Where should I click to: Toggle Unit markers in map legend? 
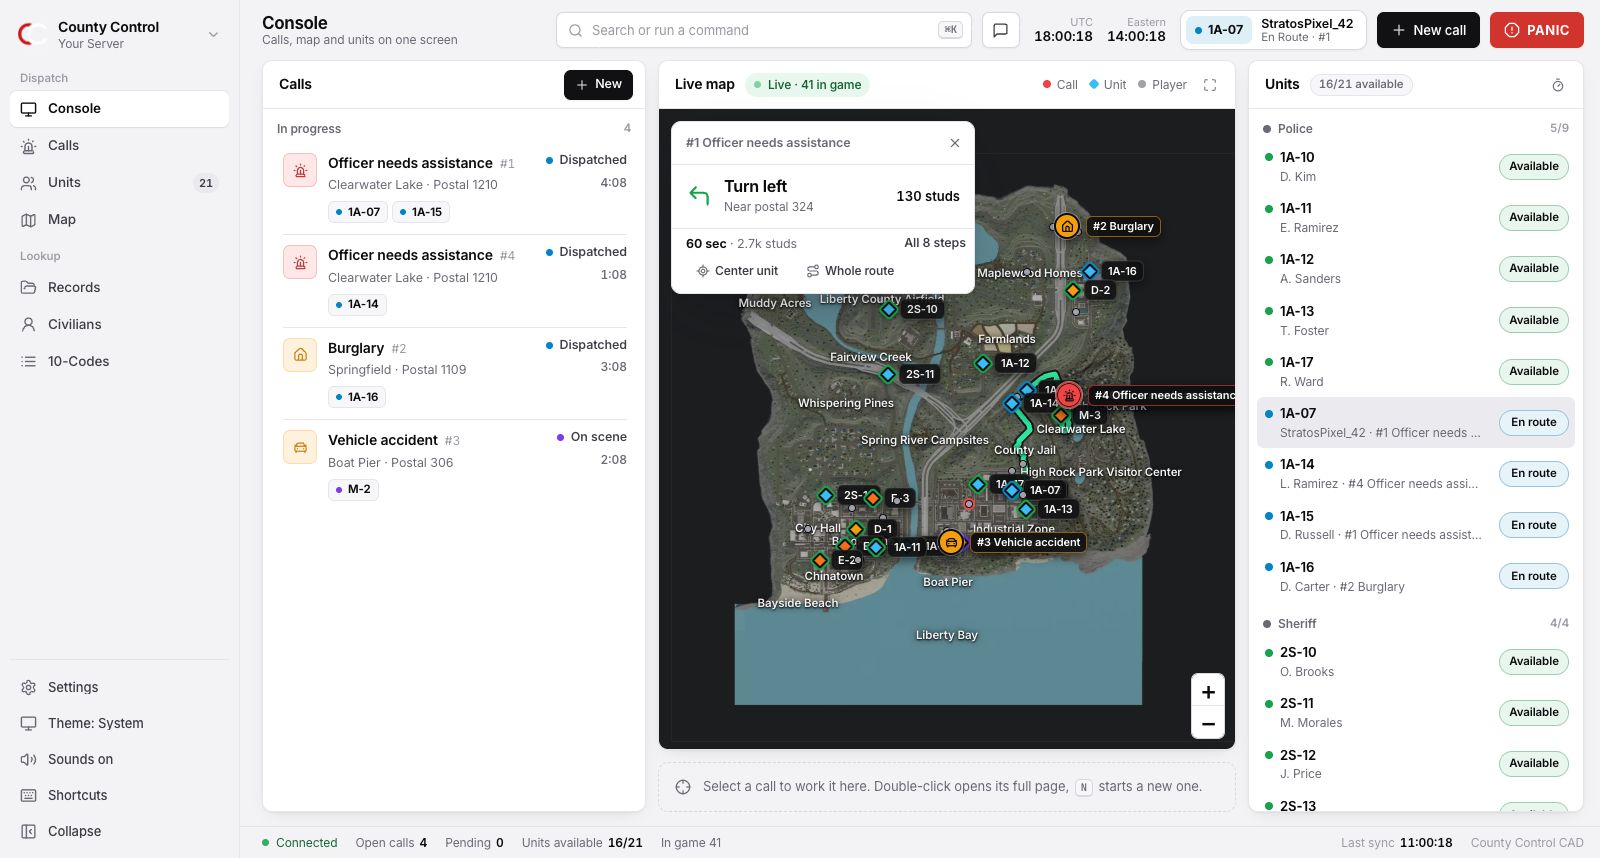coord(1107,85)
